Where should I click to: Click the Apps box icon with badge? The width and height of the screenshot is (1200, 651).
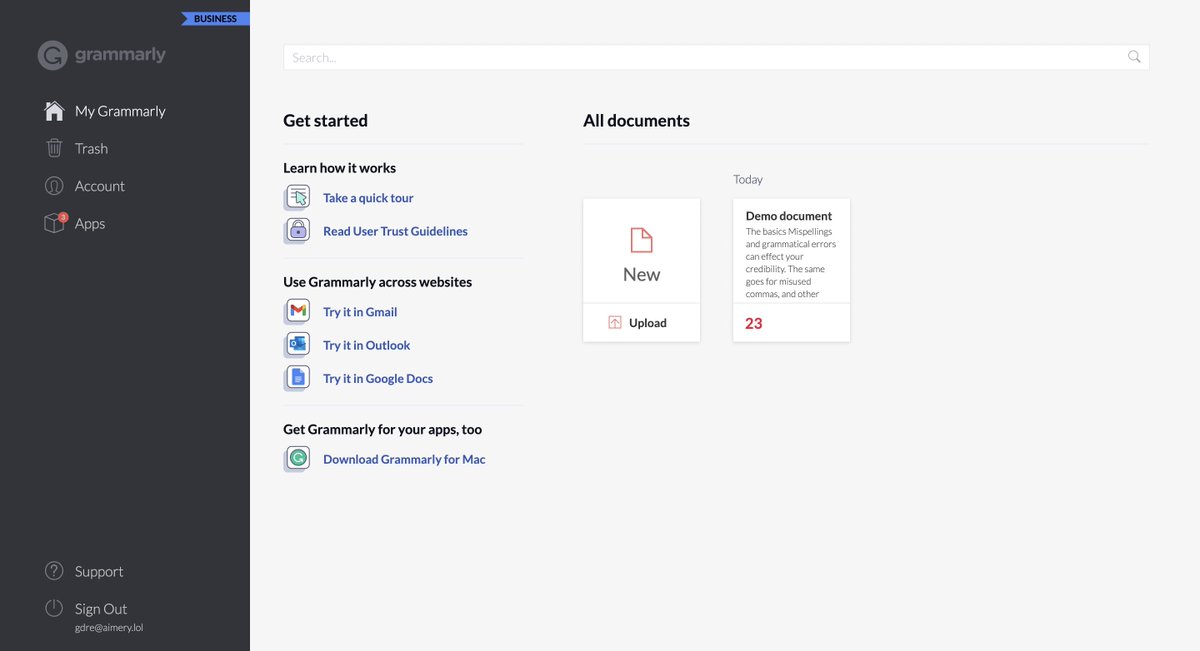point(55,223)
